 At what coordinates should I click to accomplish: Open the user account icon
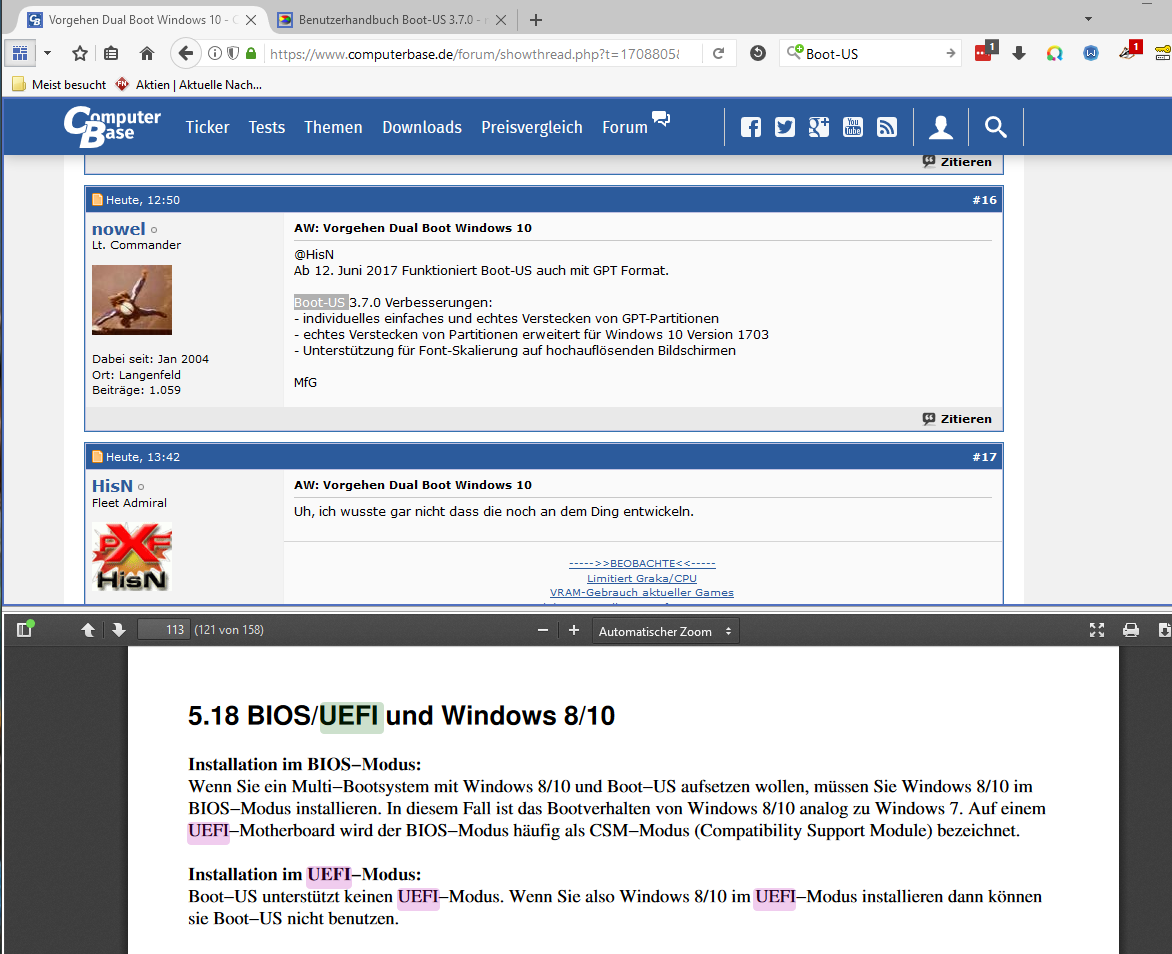[940, 127]
